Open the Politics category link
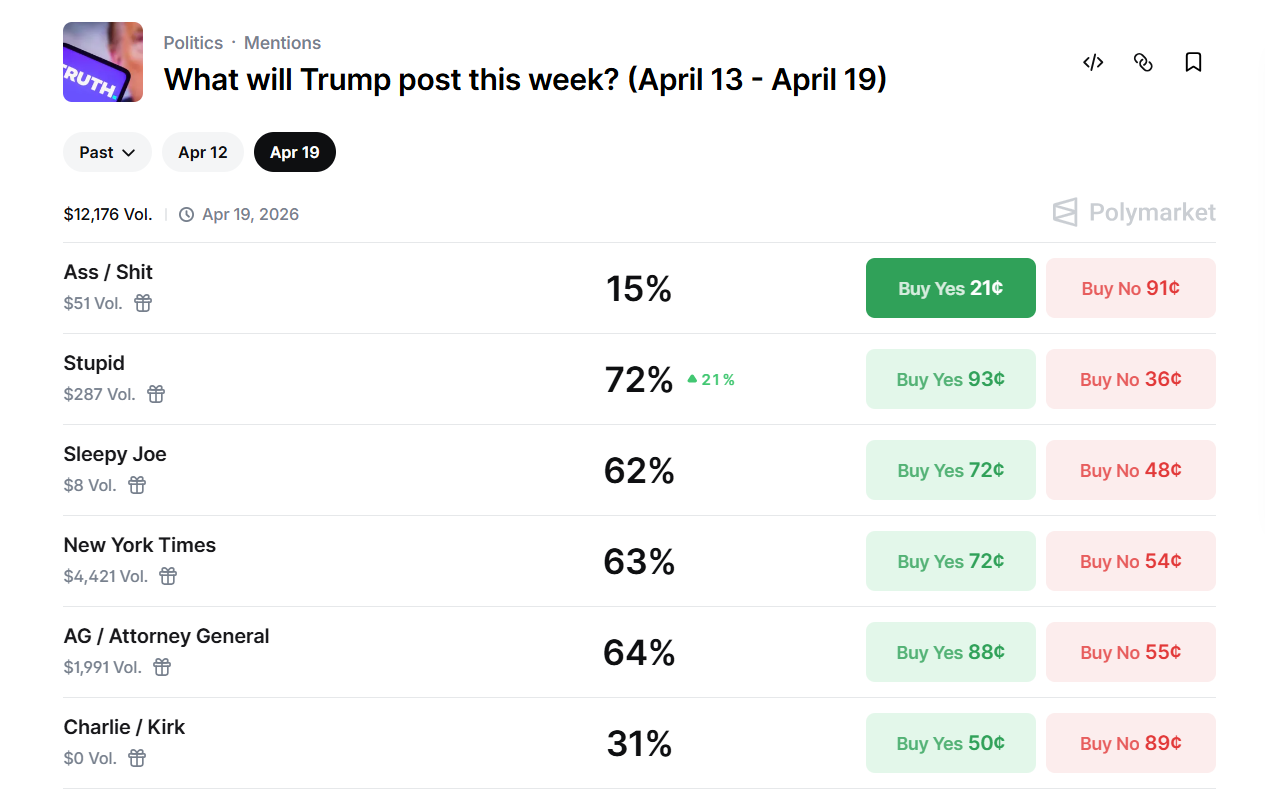The width and height of the screenshot is (1265, 796). point(193,42)
